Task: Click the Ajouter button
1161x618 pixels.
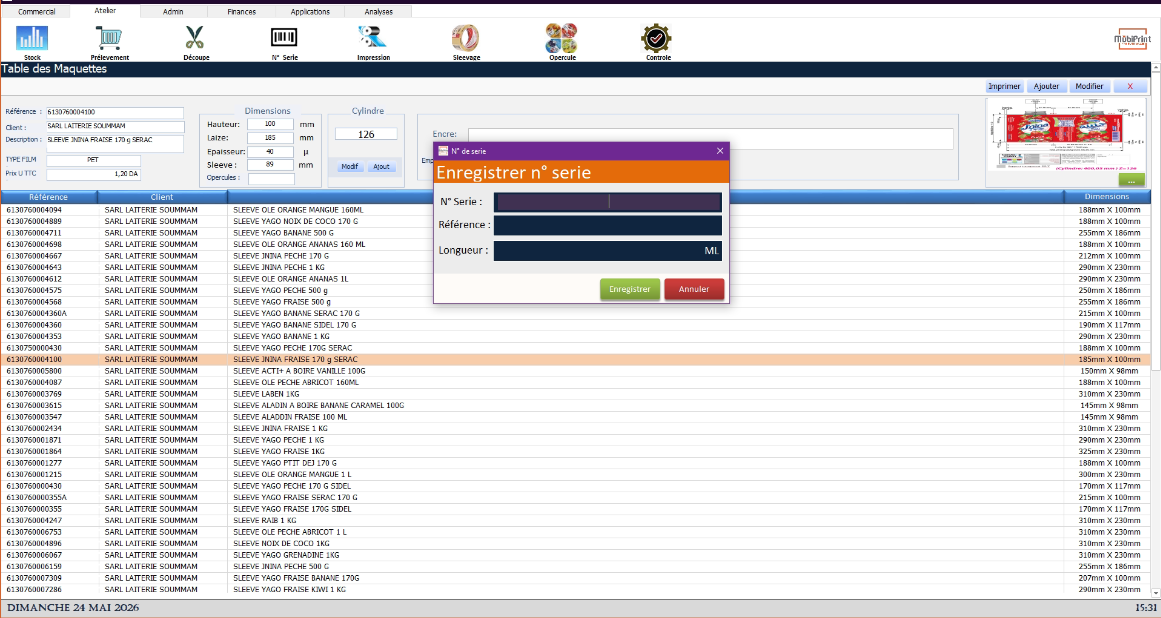Action: point(1046,87)
